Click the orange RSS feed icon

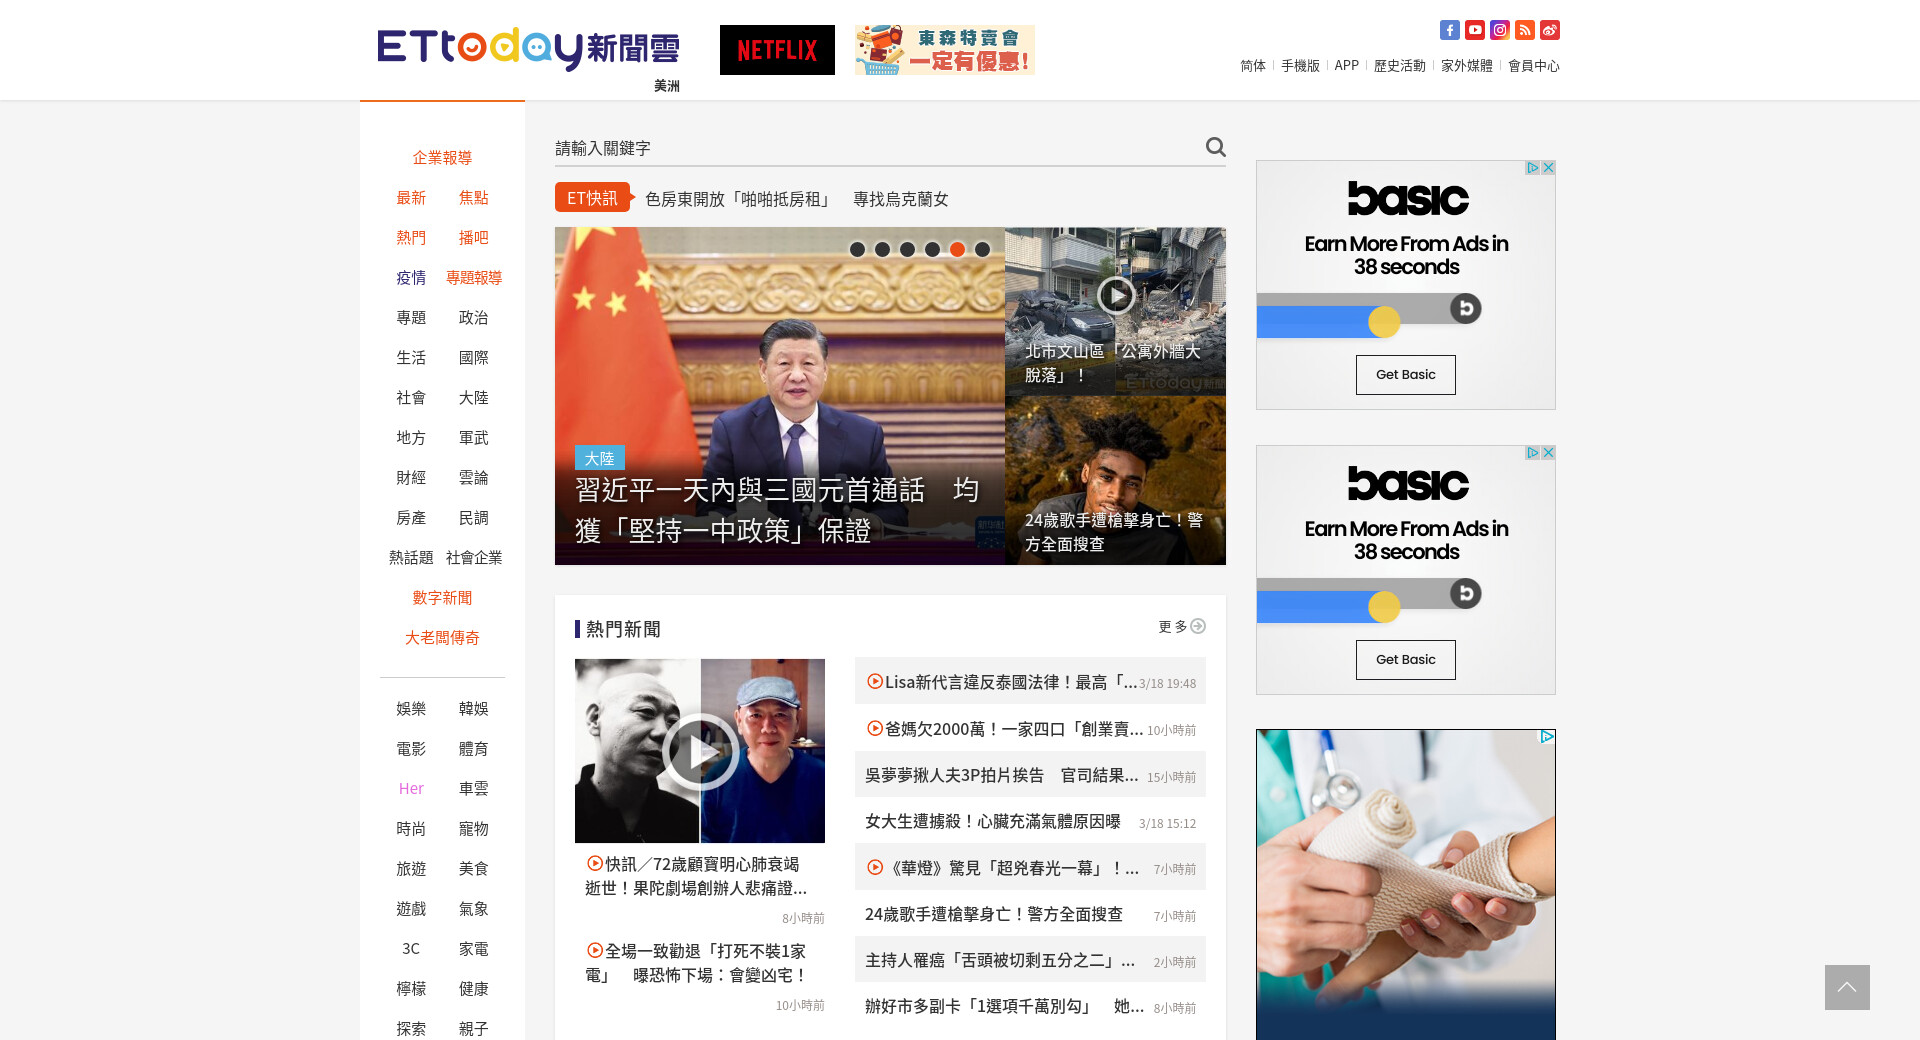(1525, 30)
